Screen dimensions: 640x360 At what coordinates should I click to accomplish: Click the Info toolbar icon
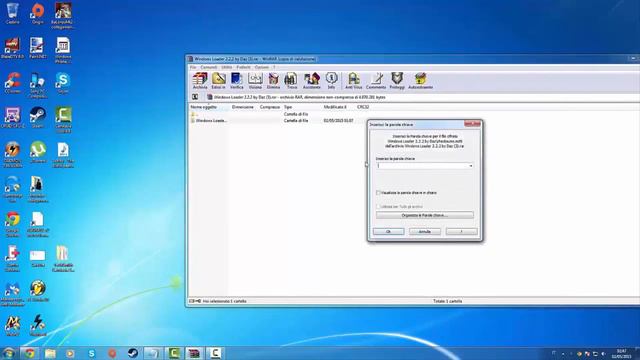(x=331, y=81)
